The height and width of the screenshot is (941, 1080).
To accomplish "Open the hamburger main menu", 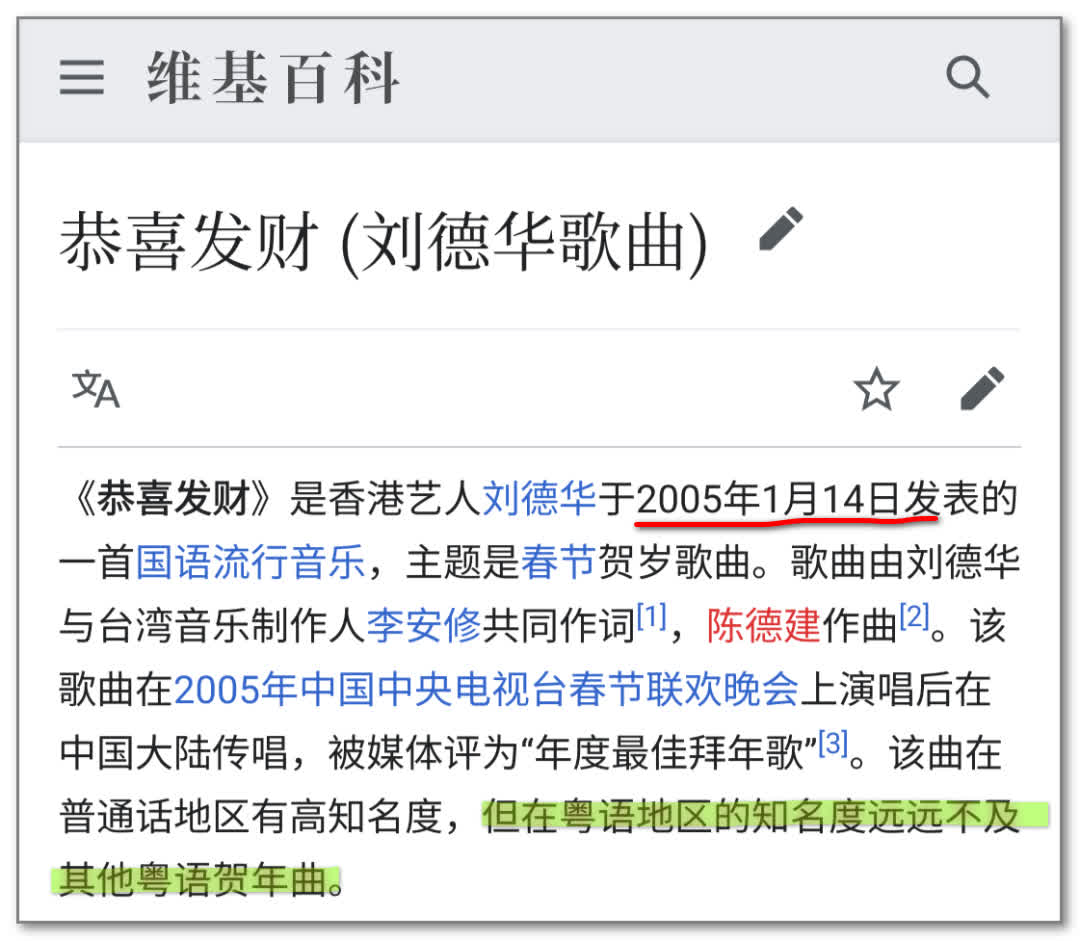I will point(82,78).
